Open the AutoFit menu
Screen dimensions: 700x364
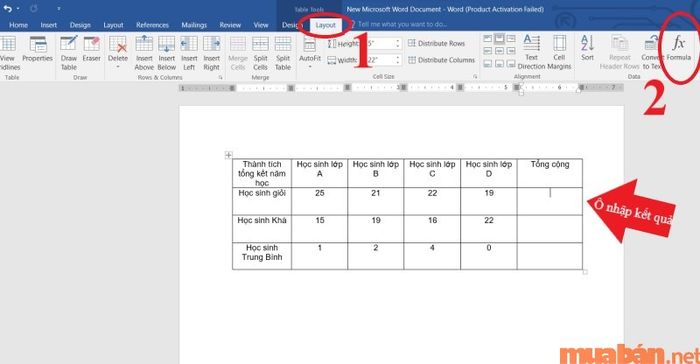pyautogui.click(x=310, y=53)
